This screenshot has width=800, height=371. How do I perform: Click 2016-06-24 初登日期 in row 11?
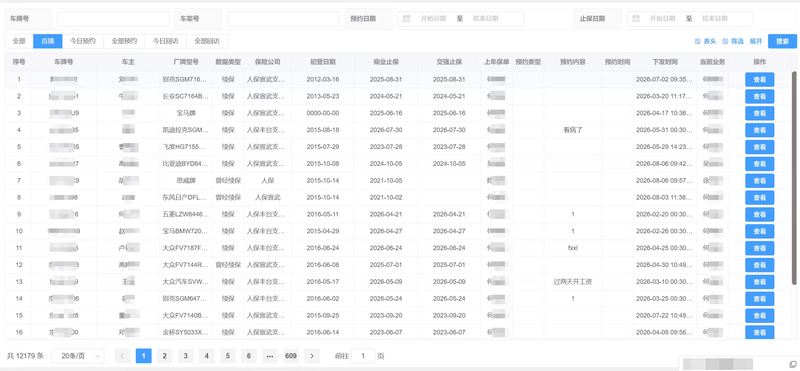pyautogui.click(x=323, y=248)
